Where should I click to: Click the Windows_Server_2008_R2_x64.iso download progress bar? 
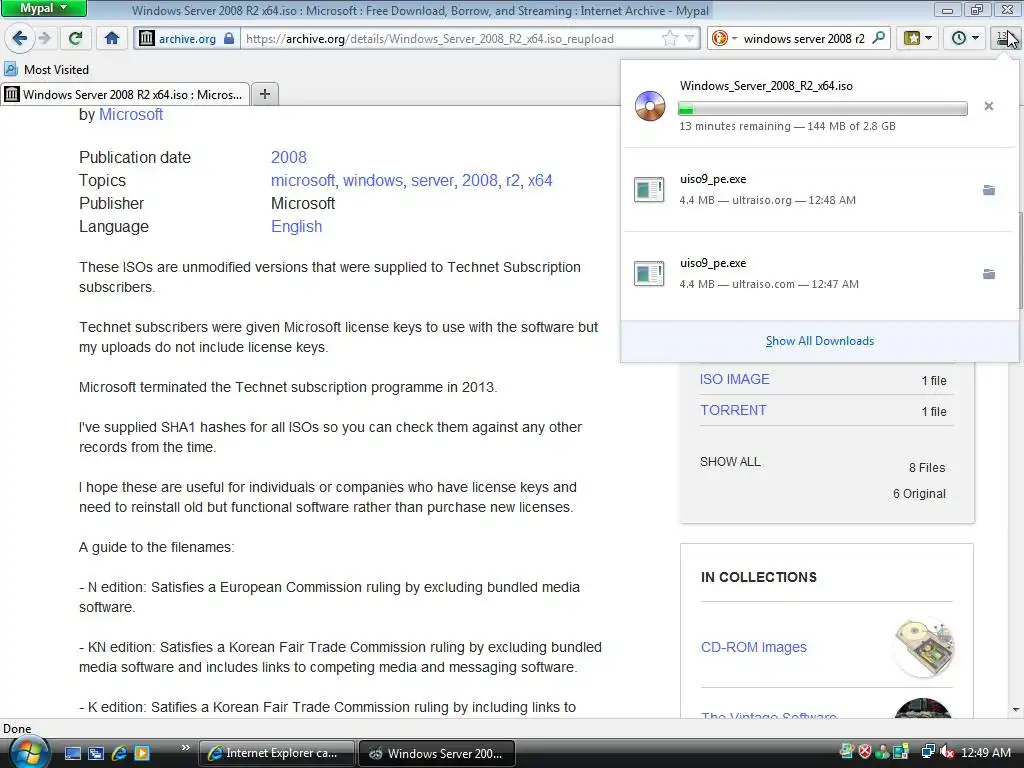point(823,108)
